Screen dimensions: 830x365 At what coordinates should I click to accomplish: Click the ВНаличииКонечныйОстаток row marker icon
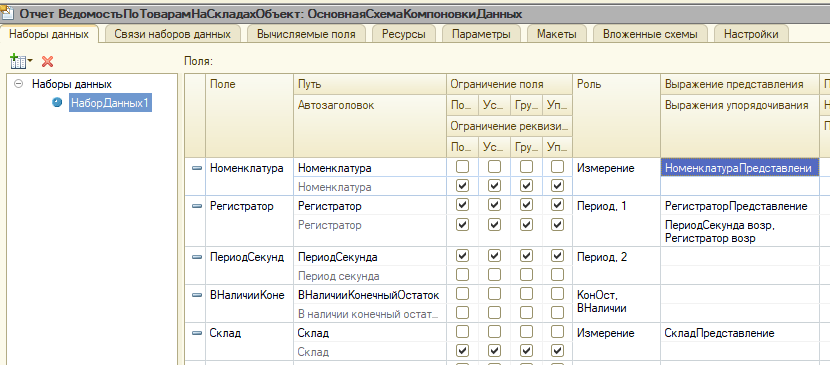coord(197,295)
